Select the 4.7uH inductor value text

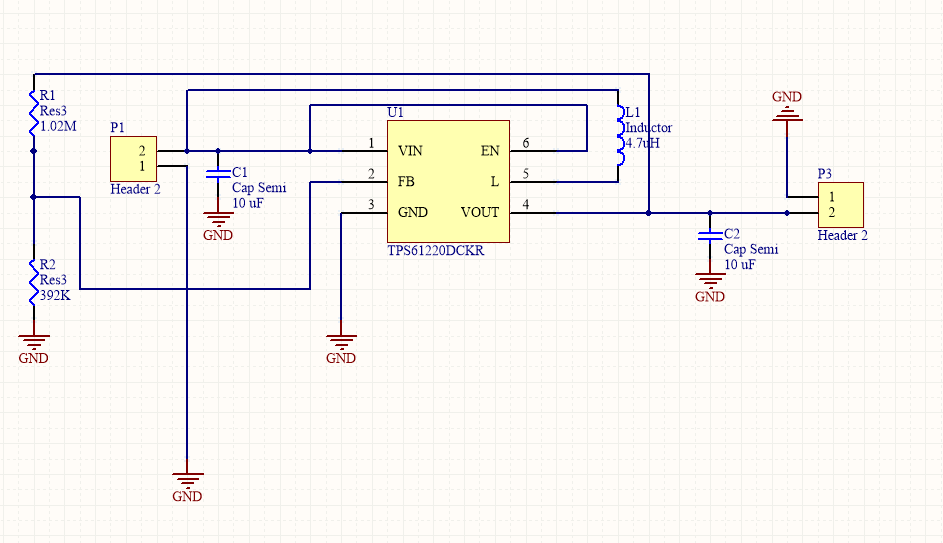tap(642, 143)
